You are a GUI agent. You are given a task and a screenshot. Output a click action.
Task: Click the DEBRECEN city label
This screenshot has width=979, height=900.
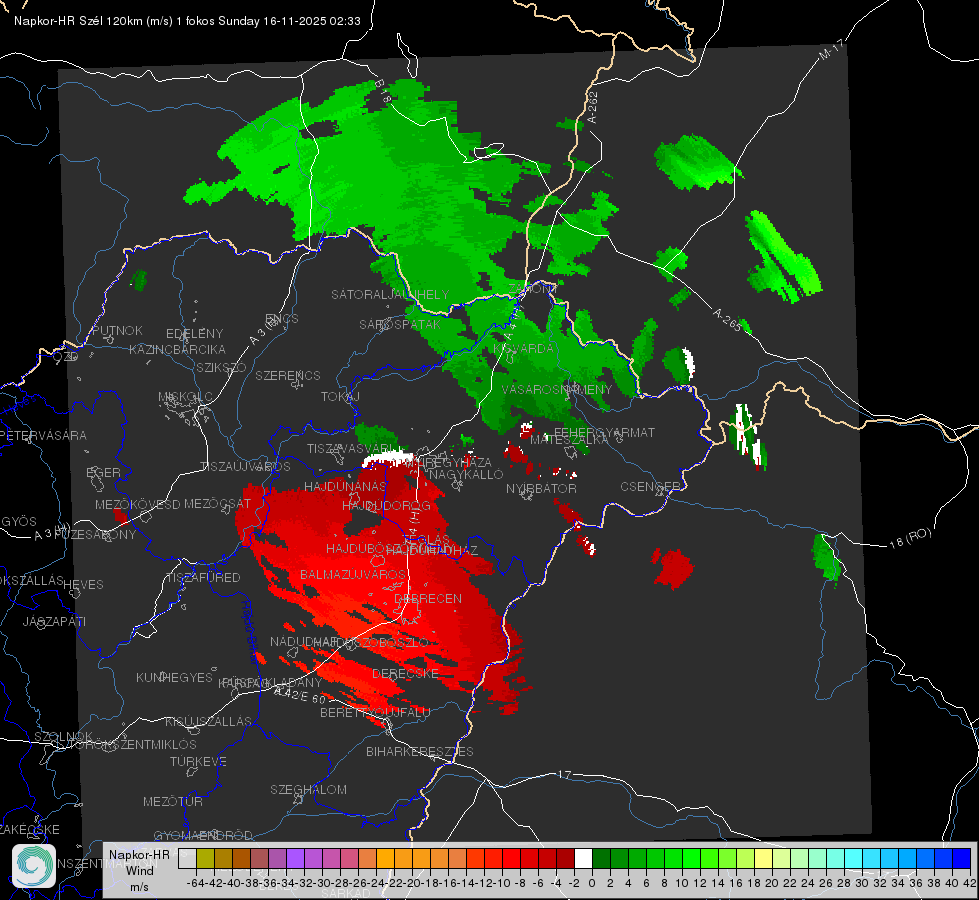pos(428,598)
